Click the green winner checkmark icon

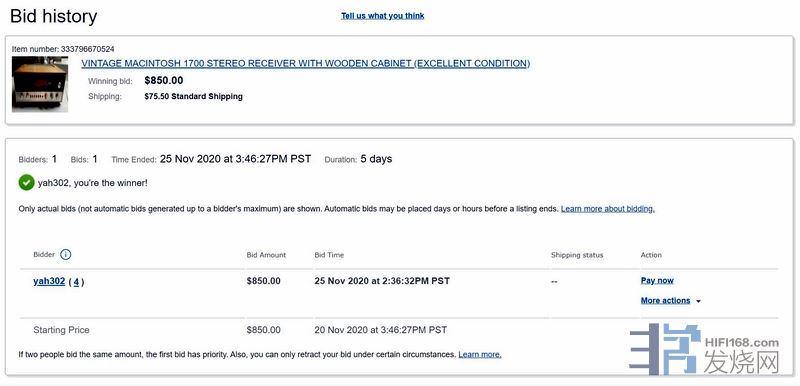point(27,183)
